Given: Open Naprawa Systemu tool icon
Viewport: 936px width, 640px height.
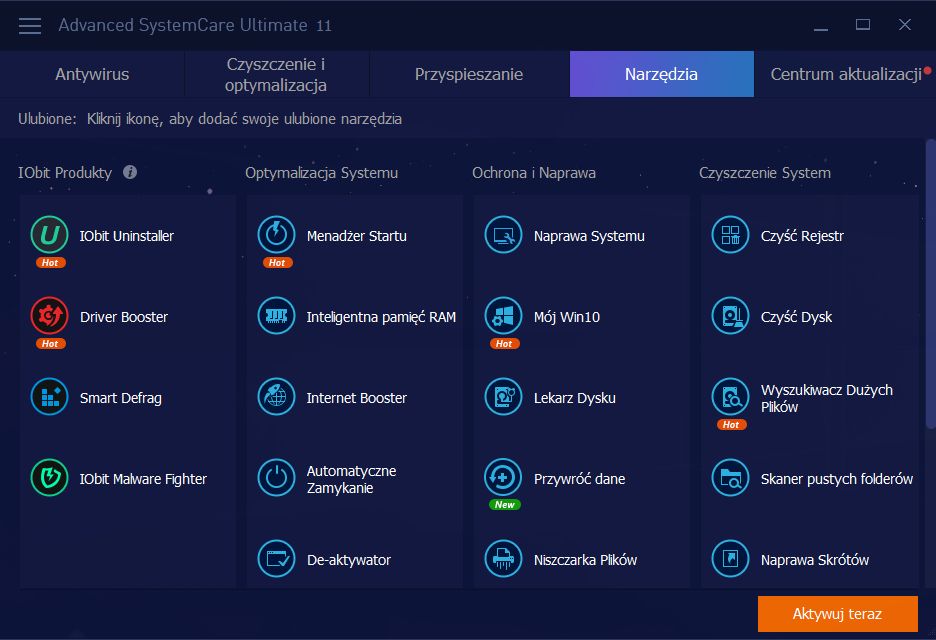Looking at the screenshot, I should click(x=503, y=235).
